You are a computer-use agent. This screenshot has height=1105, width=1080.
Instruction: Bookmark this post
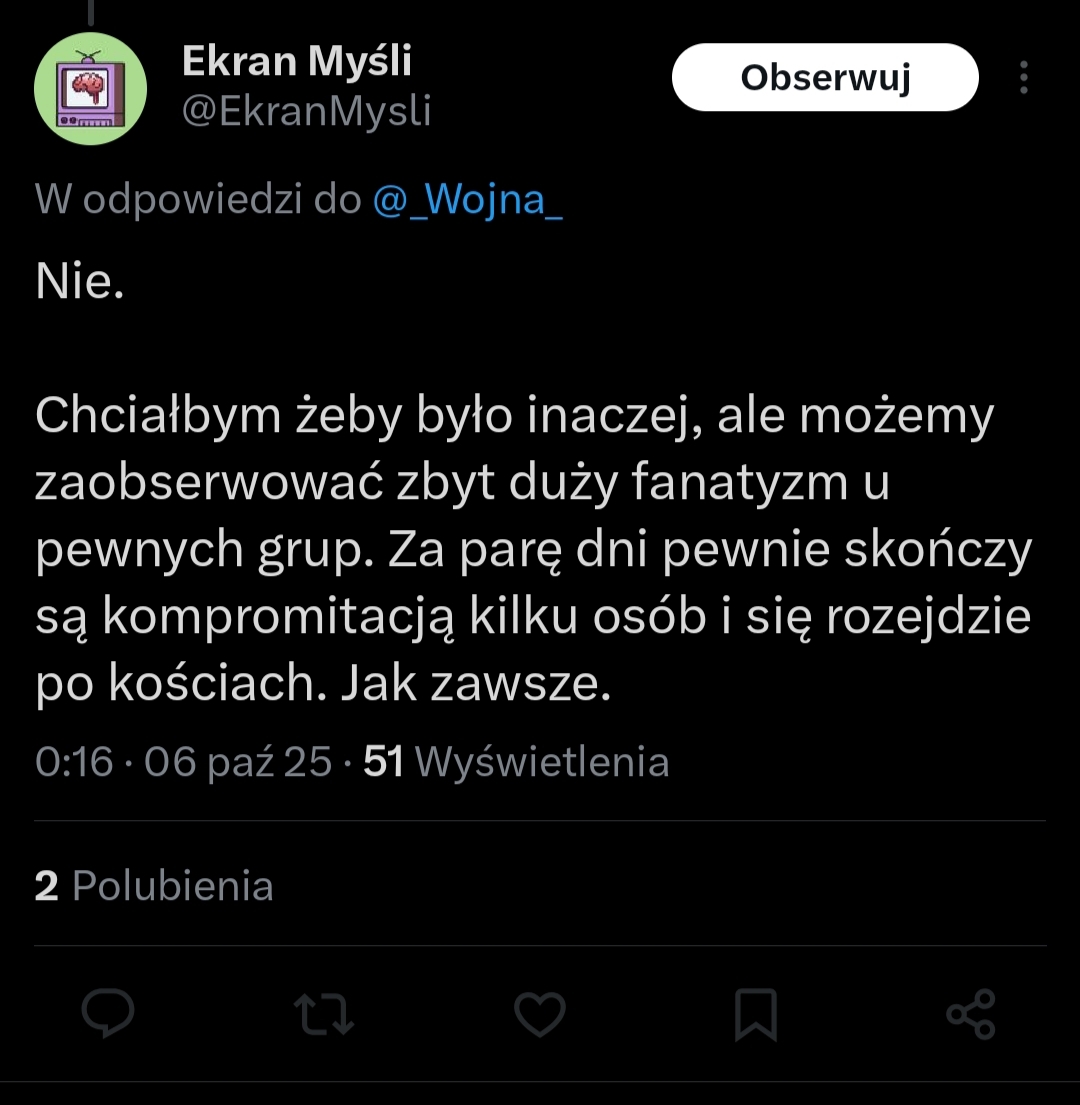point(756,1015)
